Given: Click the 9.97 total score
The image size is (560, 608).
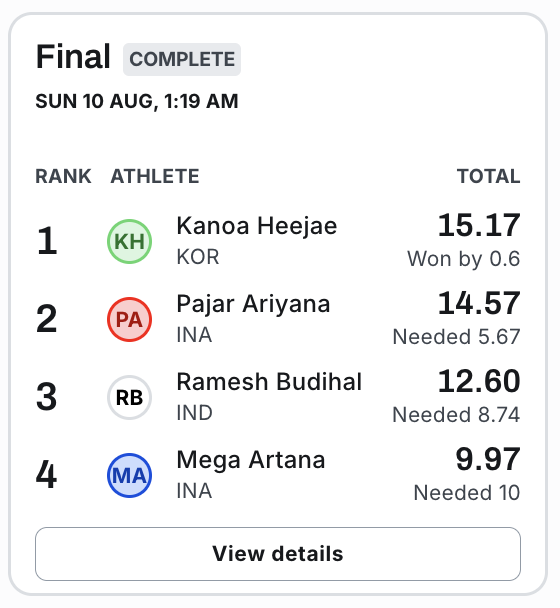Looking at the screenshot, I should pyautogui.click(x=488, y=459).
